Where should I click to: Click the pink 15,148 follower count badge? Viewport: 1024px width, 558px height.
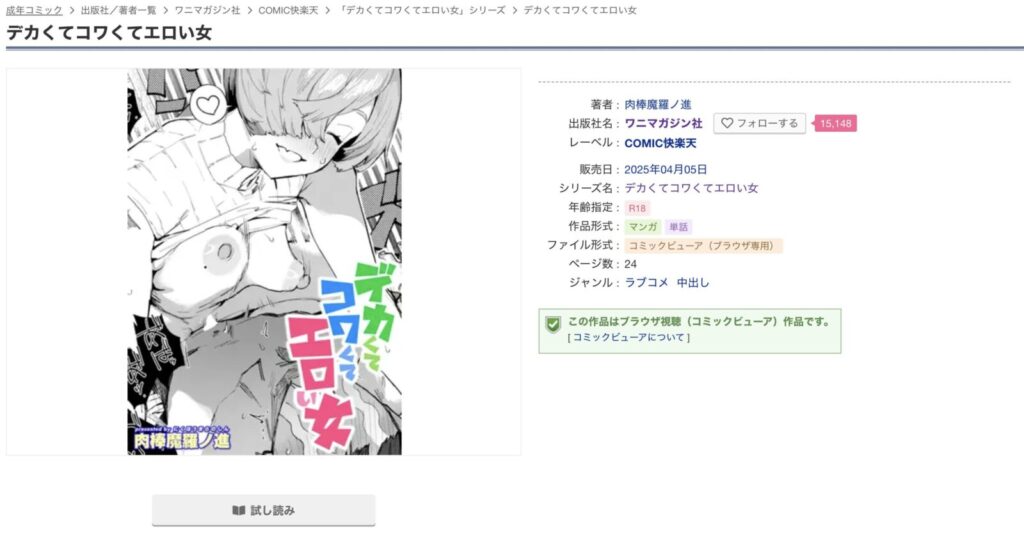coord(835,123)
